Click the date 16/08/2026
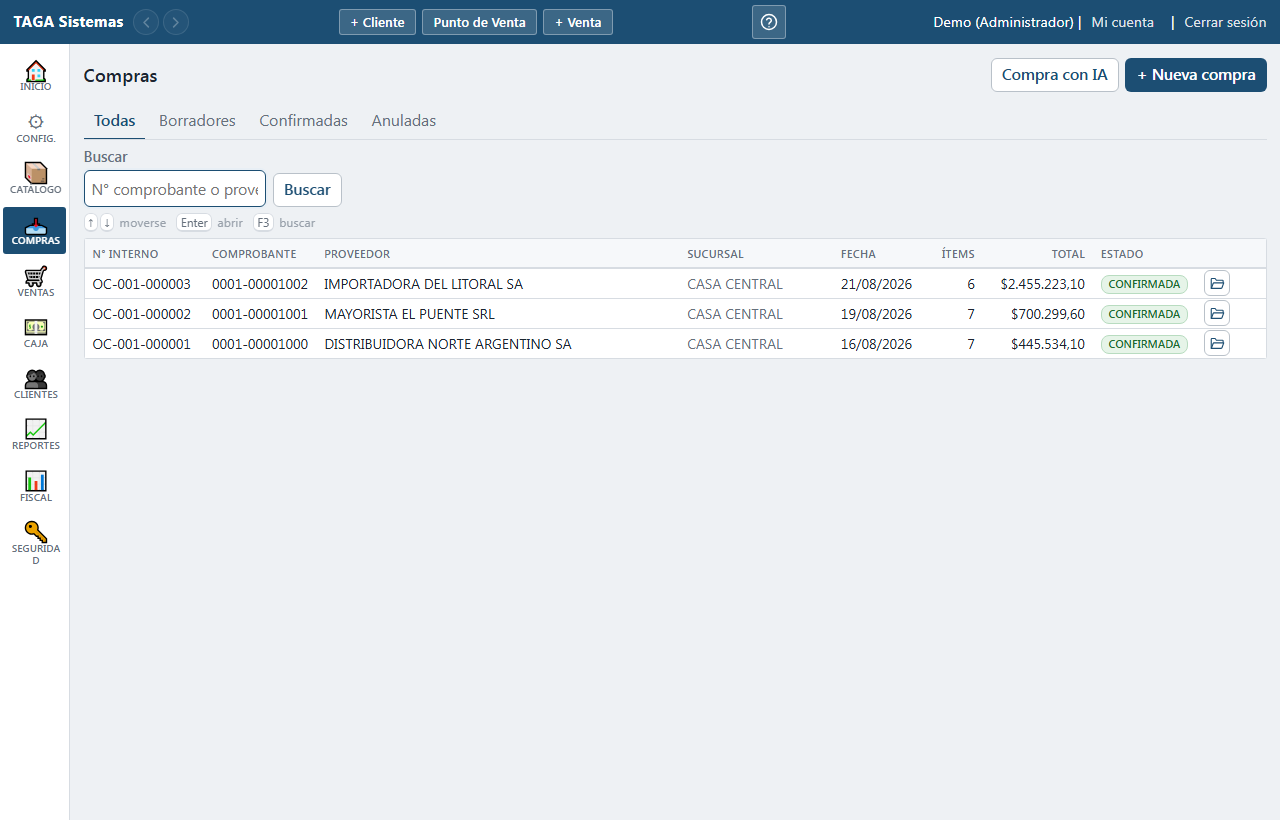 click(876, 344)
